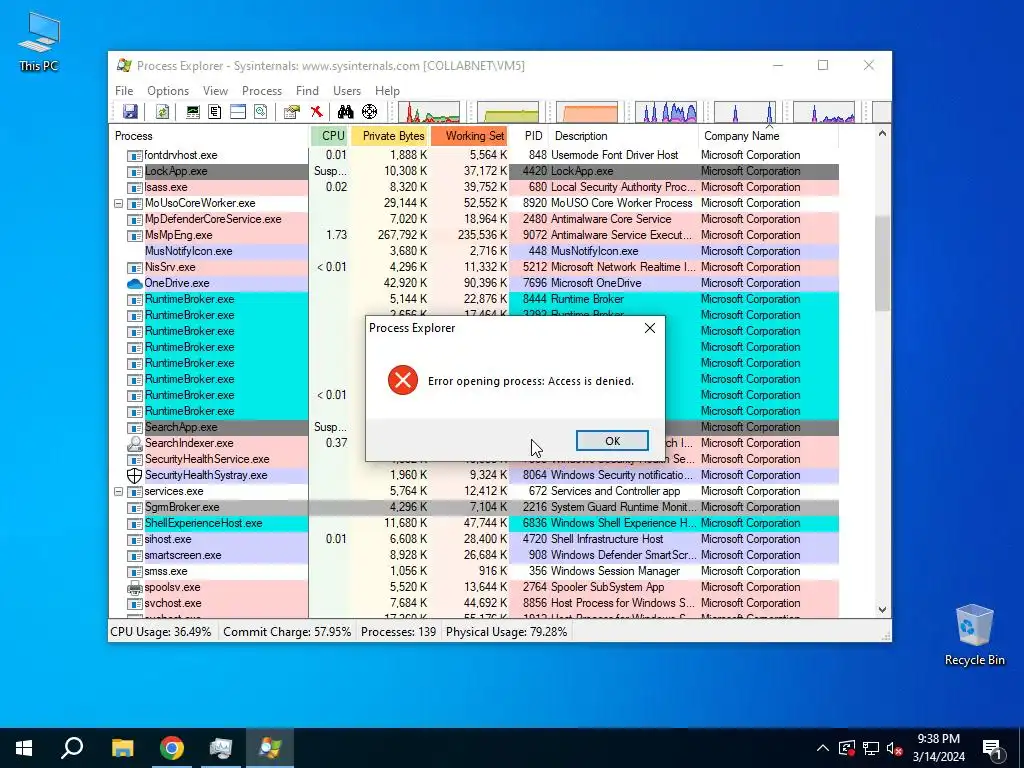Screen dimensions: 1024x768
Task: Click the 'CPU Usage: 36.49%' status text
Action: 161,632
